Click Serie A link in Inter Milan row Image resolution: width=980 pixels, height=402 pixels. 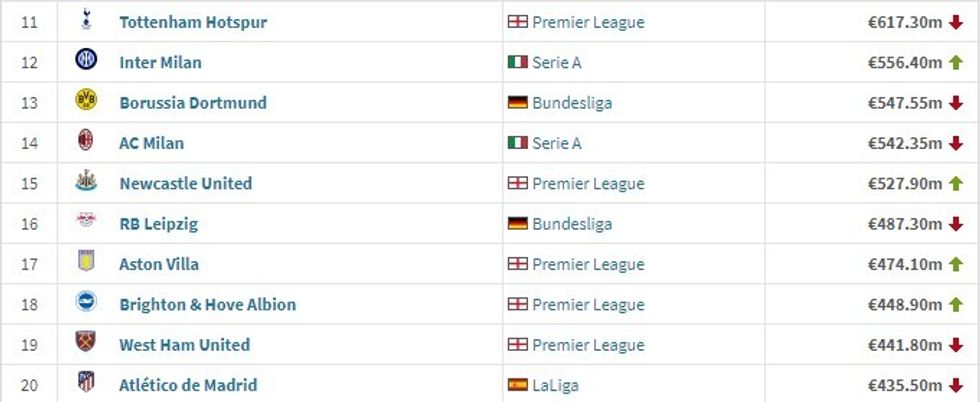(x=558, y=62)
